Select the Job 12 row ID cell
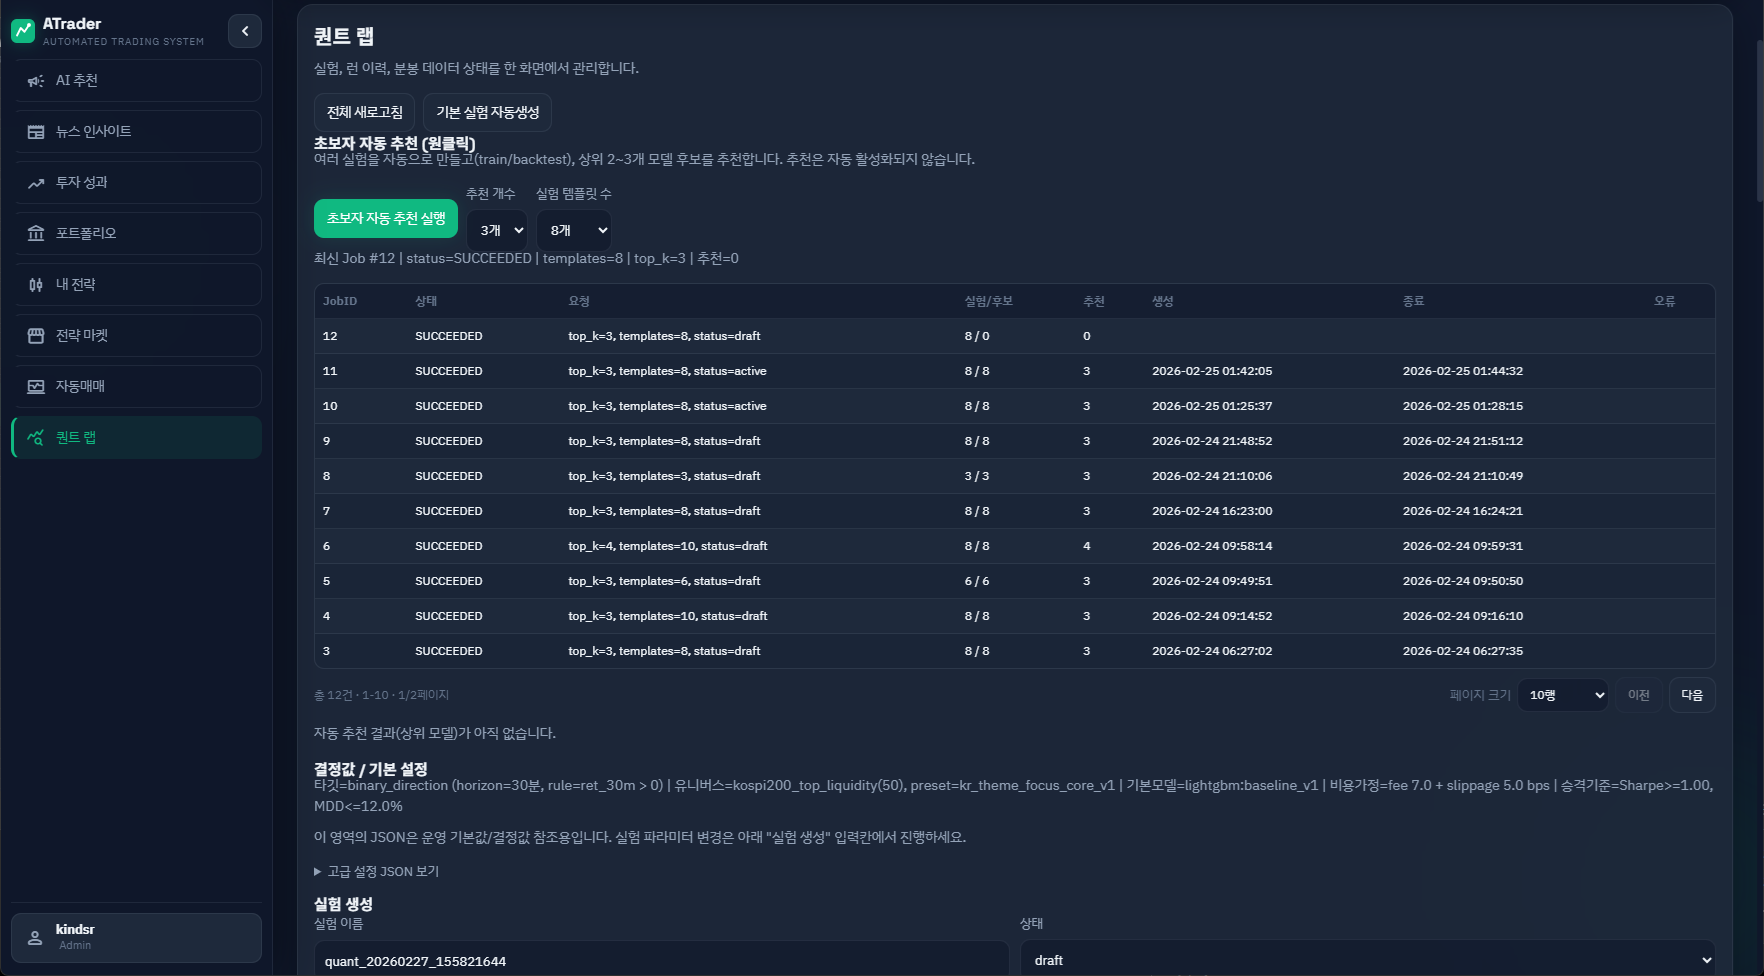This screenshot has height=976, width=1764. click(330, 336)
